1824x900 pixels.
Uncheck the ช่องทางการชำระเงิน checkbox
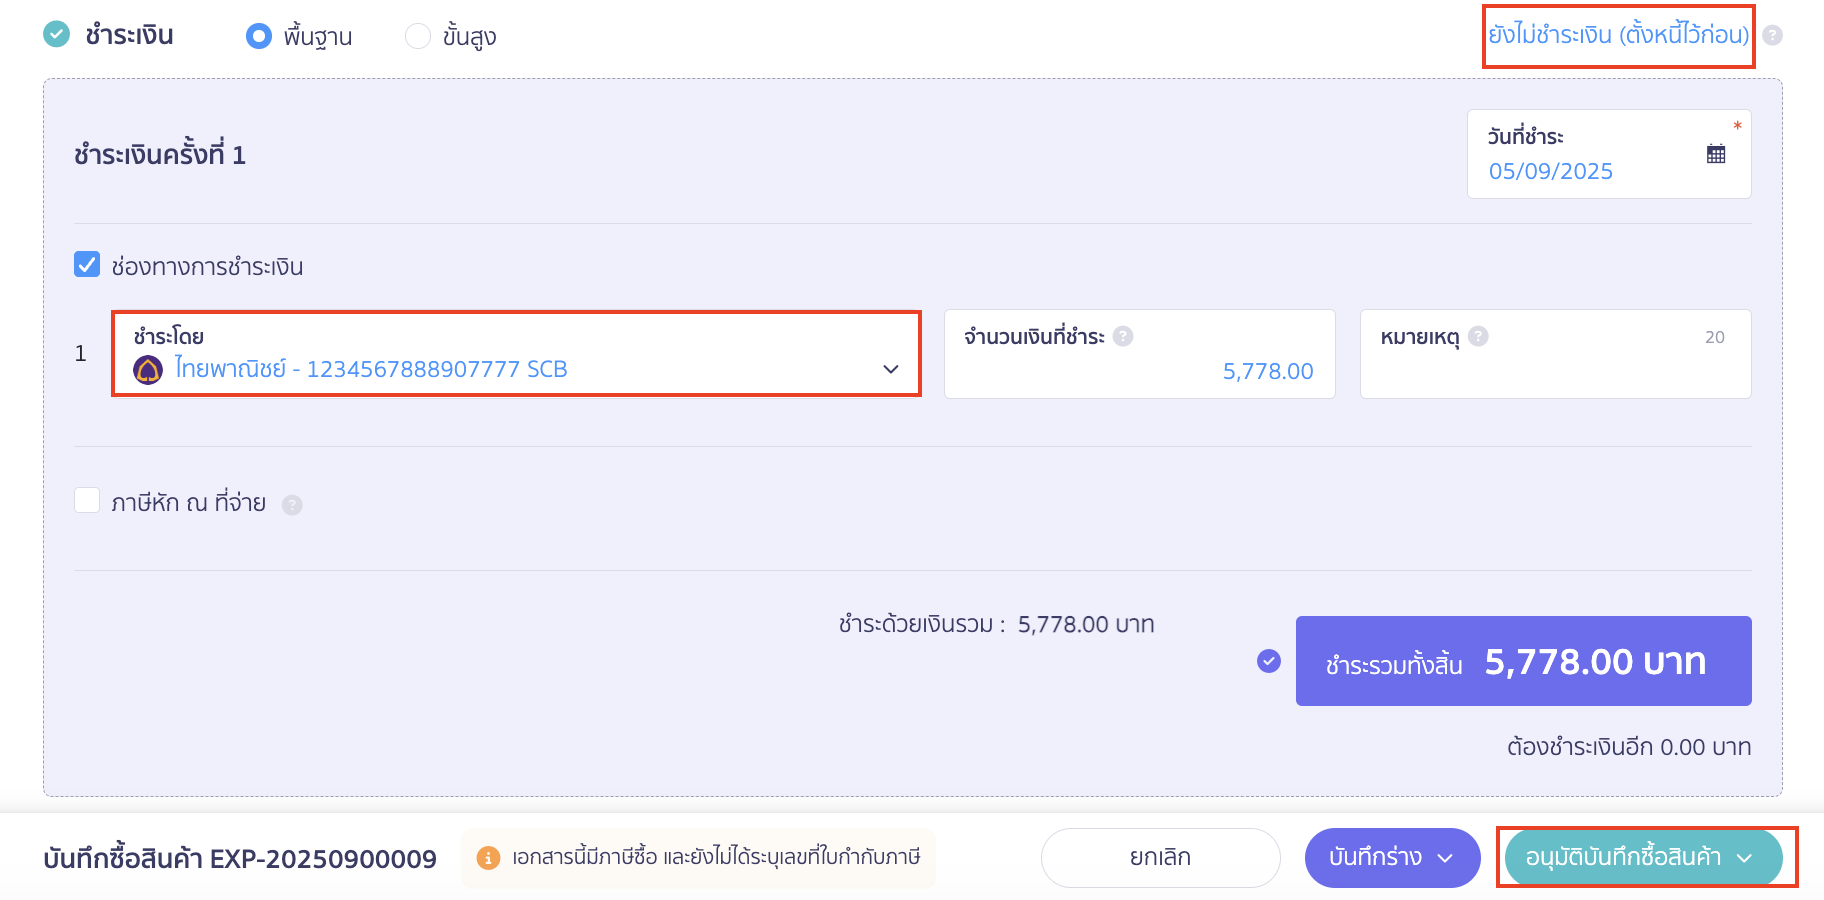point(87,264)
